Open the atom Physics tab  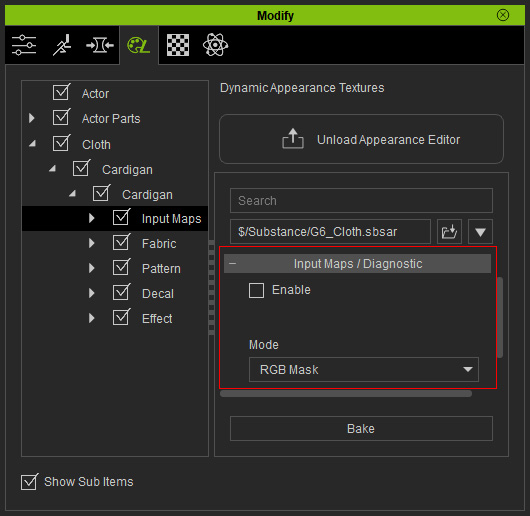point(215,45)
